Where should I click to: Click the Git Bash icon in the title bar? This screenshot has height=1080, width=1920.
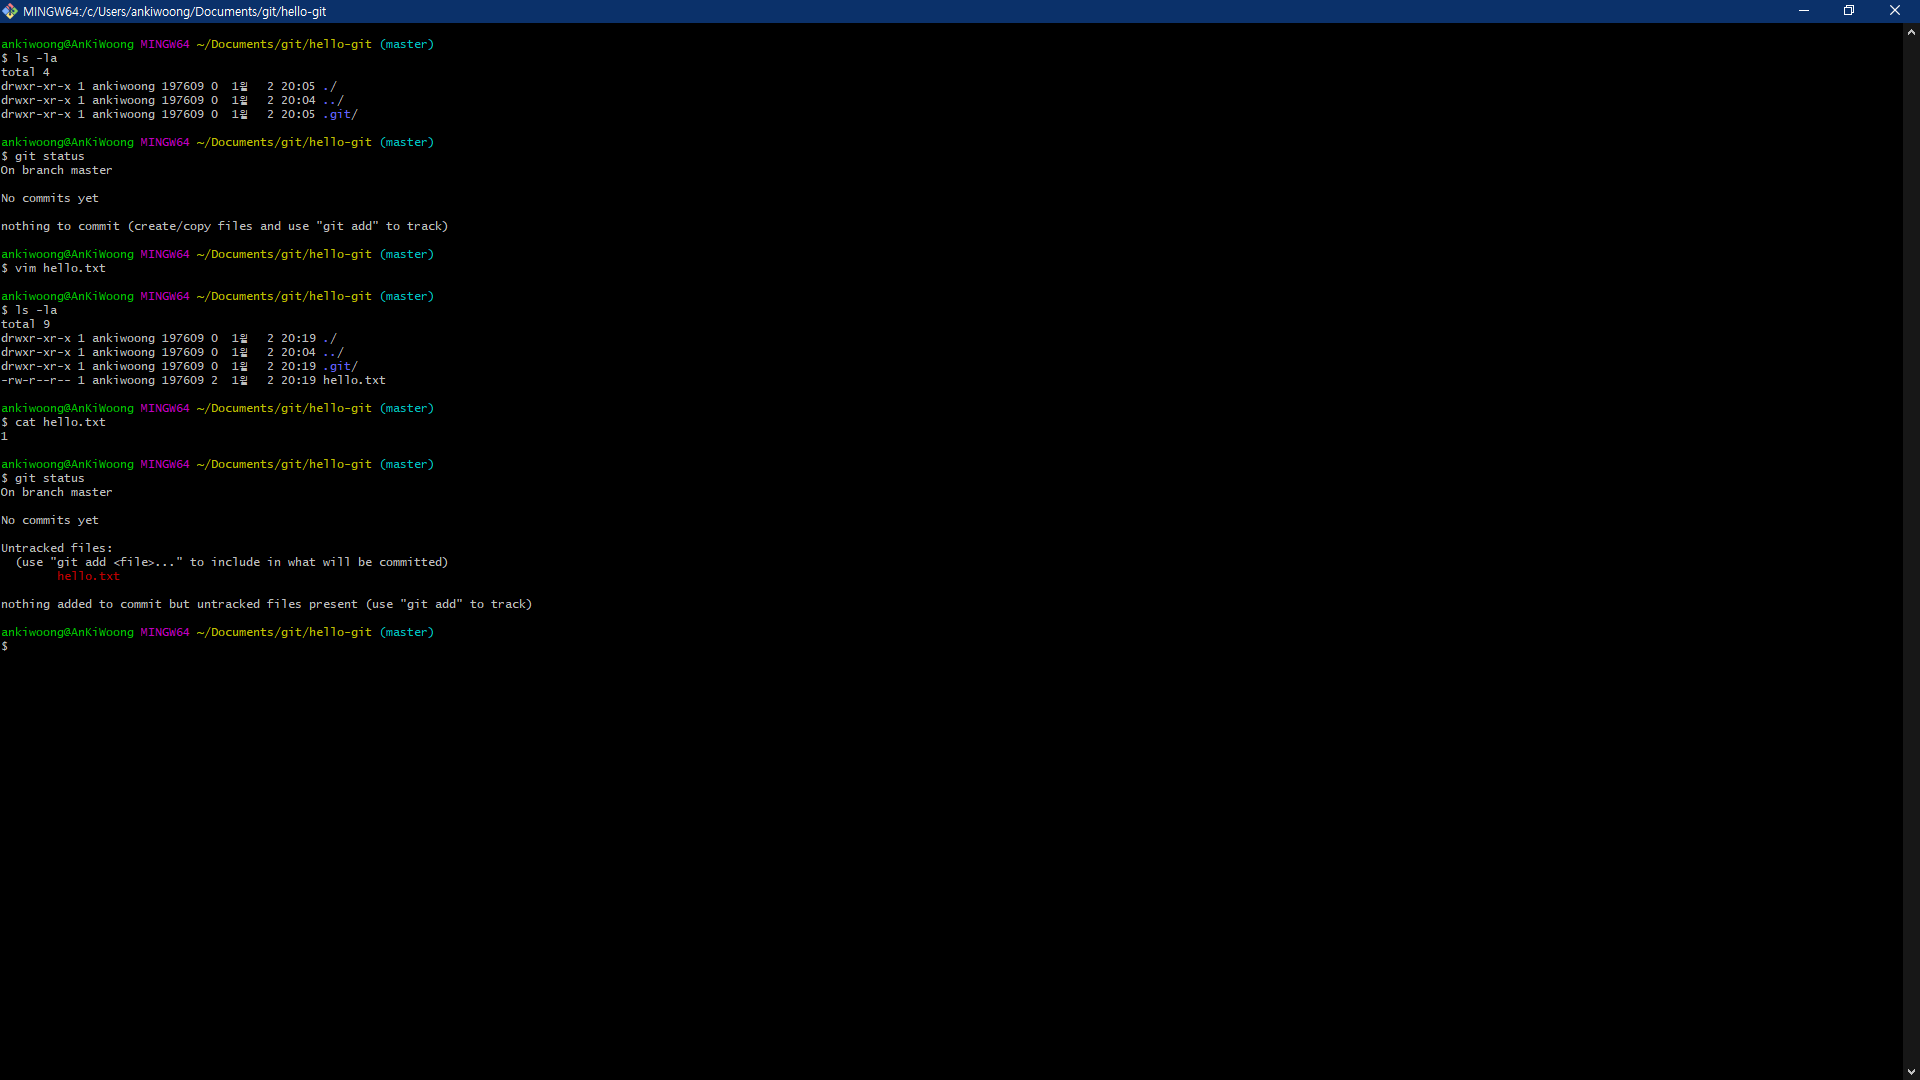click(10, 11)
